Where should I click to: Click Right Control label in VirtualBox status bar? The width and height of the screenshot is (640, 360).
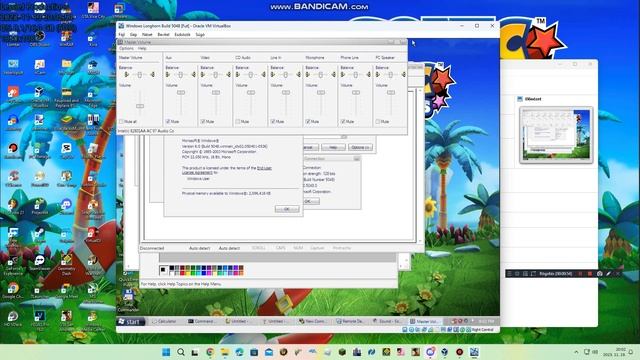[x=482, y=329]
